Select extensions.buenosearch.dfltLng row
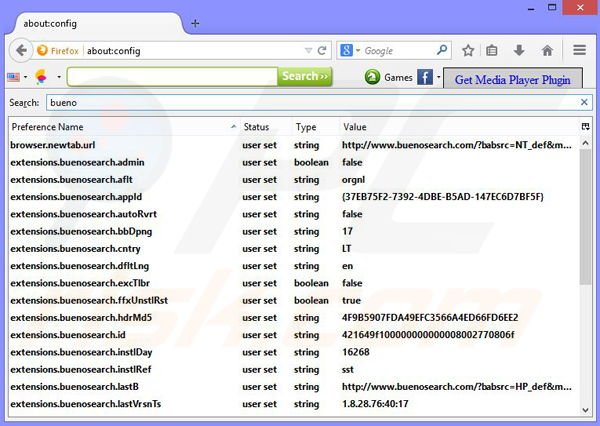 294,266
